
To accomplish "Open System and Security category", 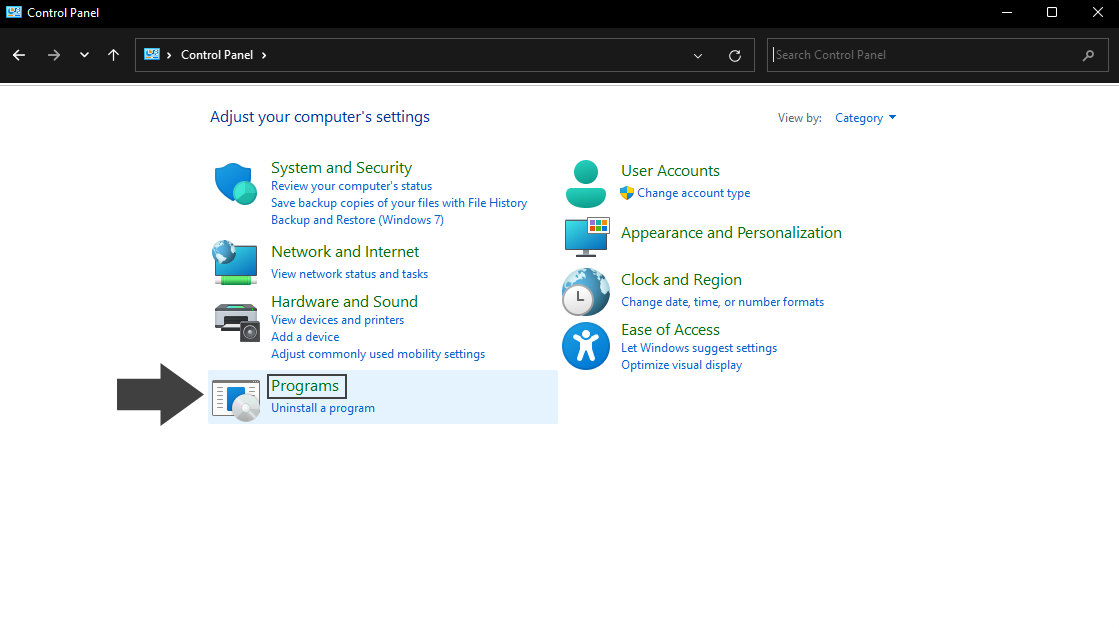I will [341, 168].
